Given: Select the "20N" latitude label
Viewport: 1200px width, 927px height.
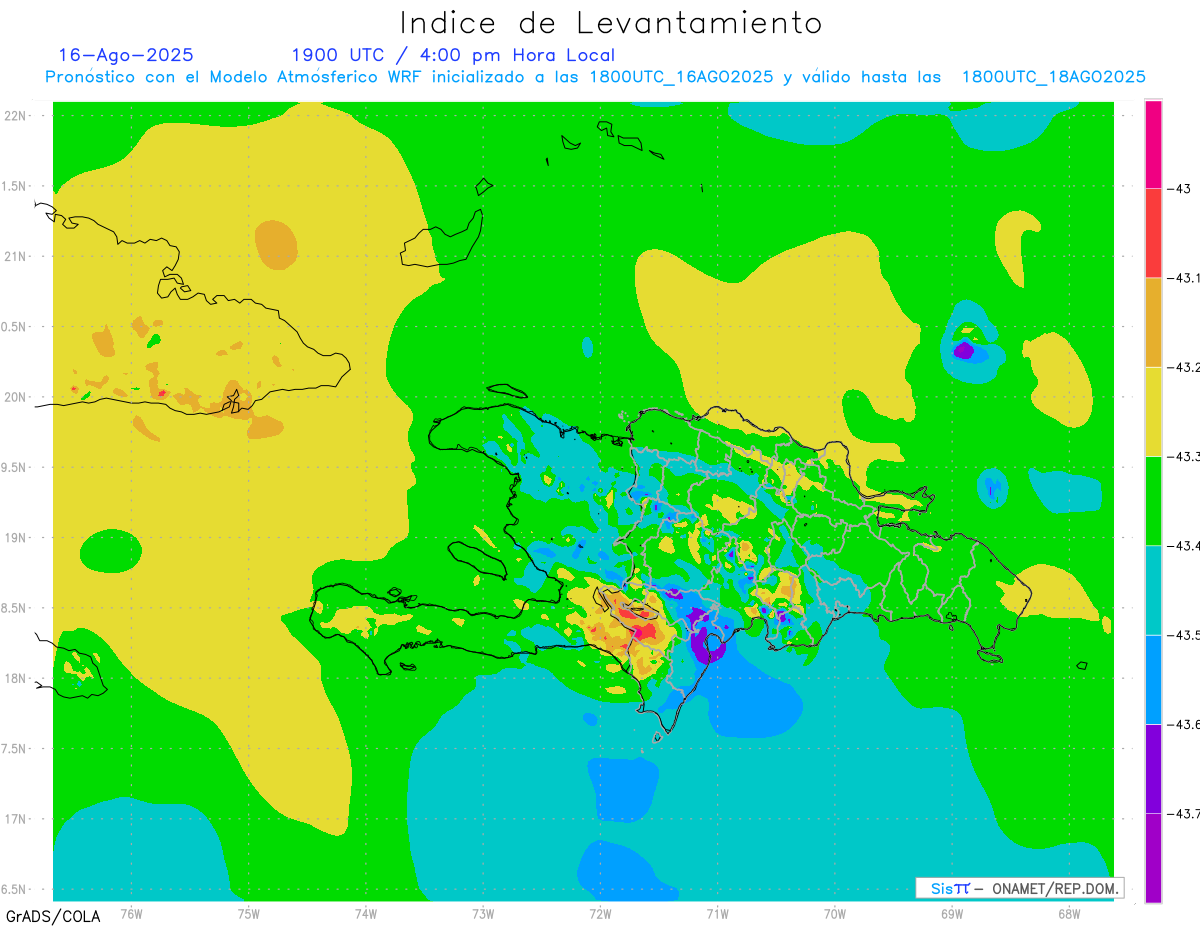Looking at the screenshot, I should click(16, 397).
